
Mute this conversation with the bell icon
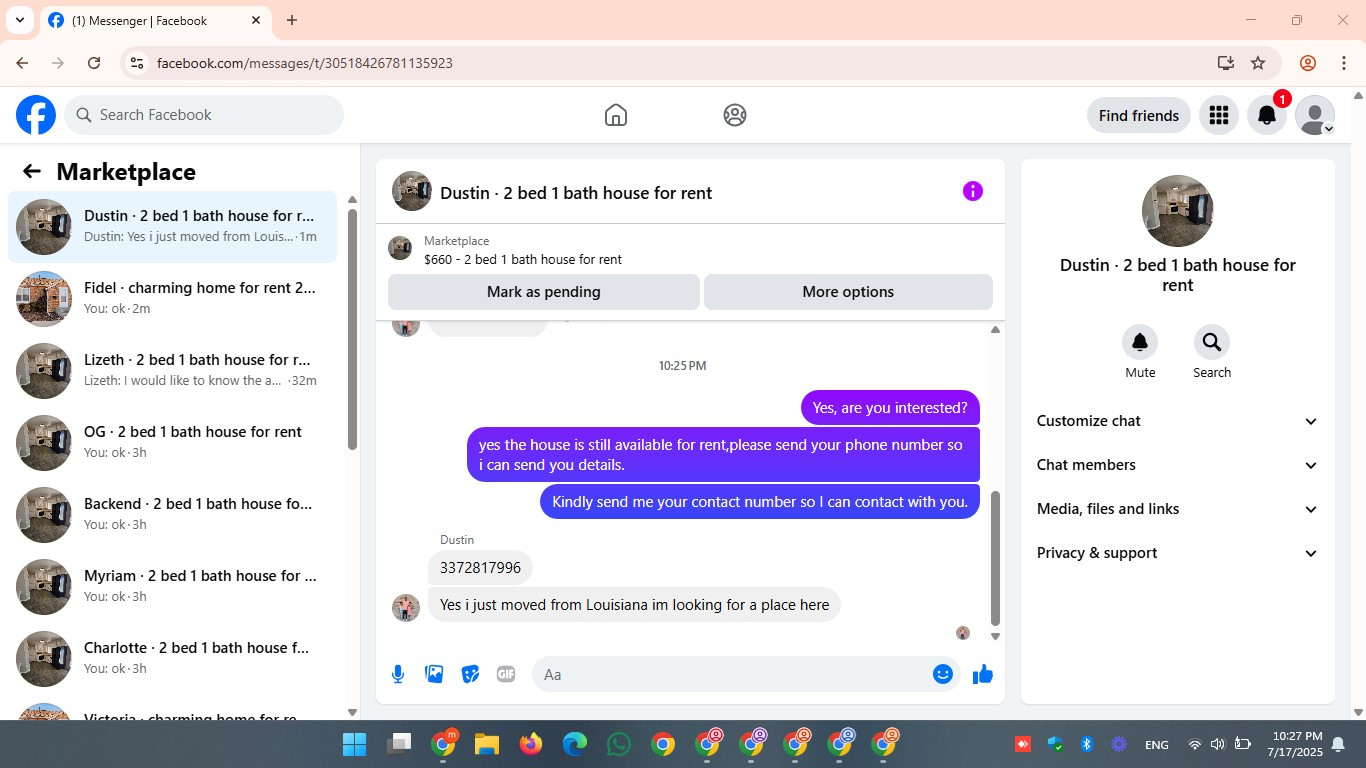1140,342
